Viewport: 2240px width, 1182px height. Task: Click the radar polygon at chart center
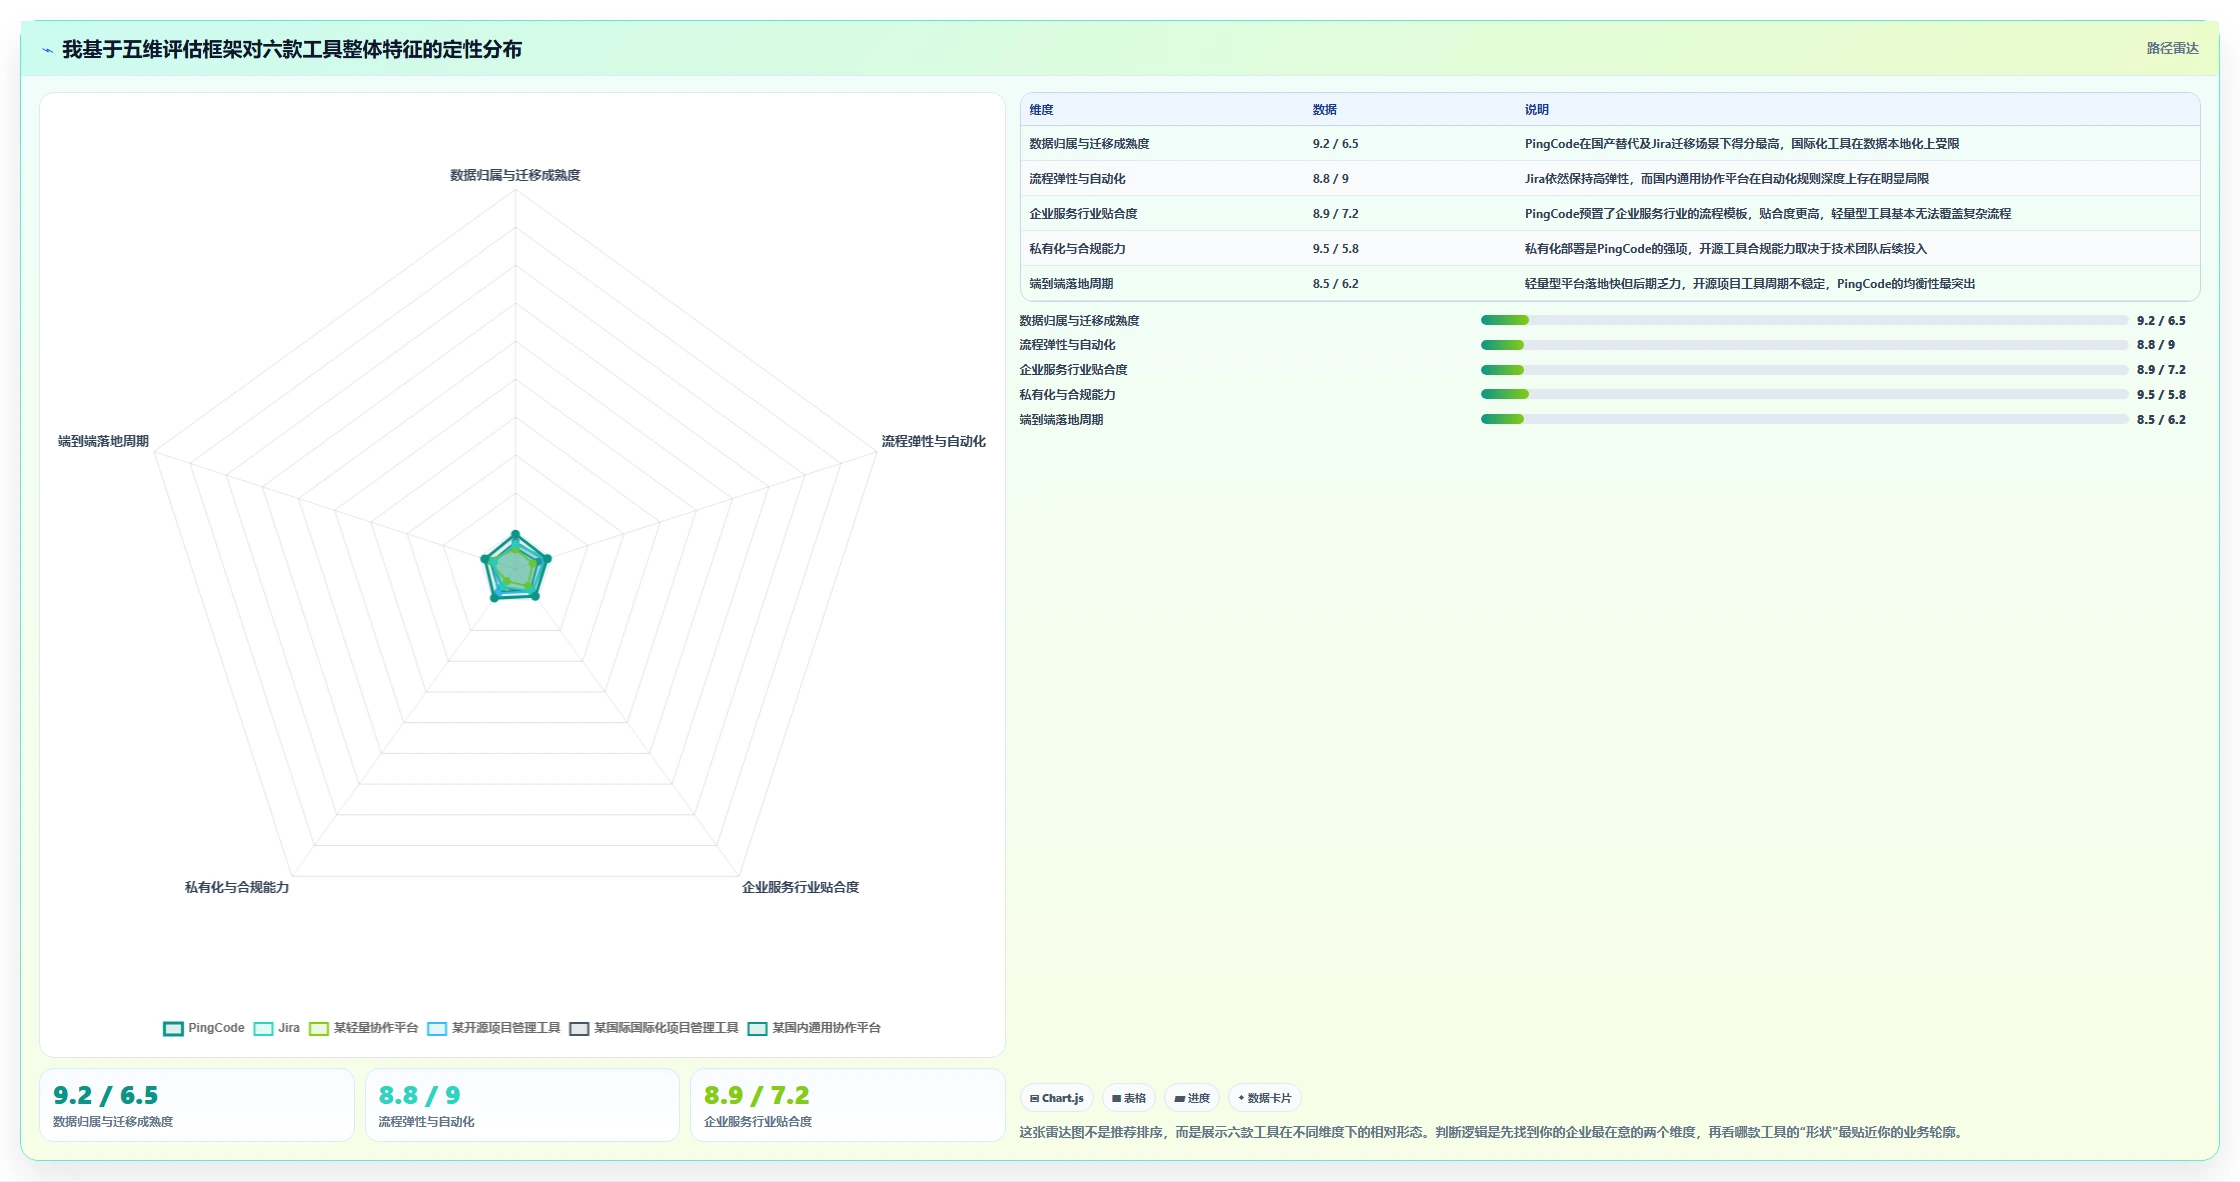(x=515, y=568)
